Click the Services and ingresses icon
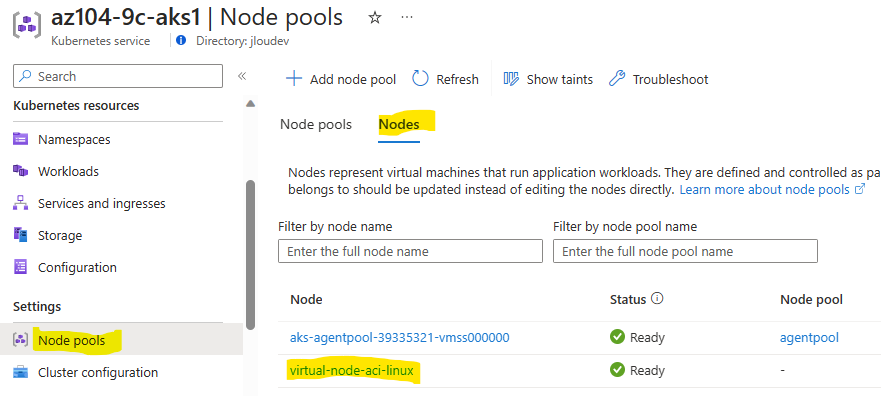This screenshot has height=396, width=881. 20,203
